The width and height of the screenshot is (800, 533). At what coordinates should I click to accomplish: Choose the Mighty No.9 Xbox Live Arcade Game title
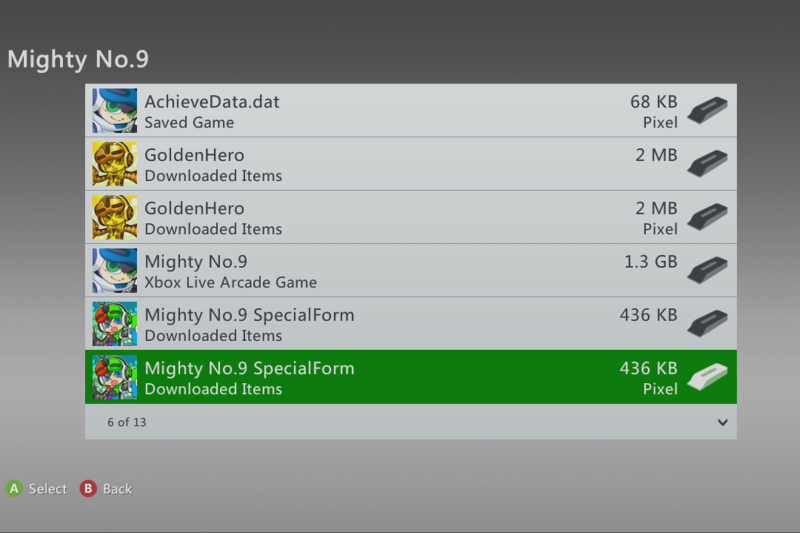(196, 262)
